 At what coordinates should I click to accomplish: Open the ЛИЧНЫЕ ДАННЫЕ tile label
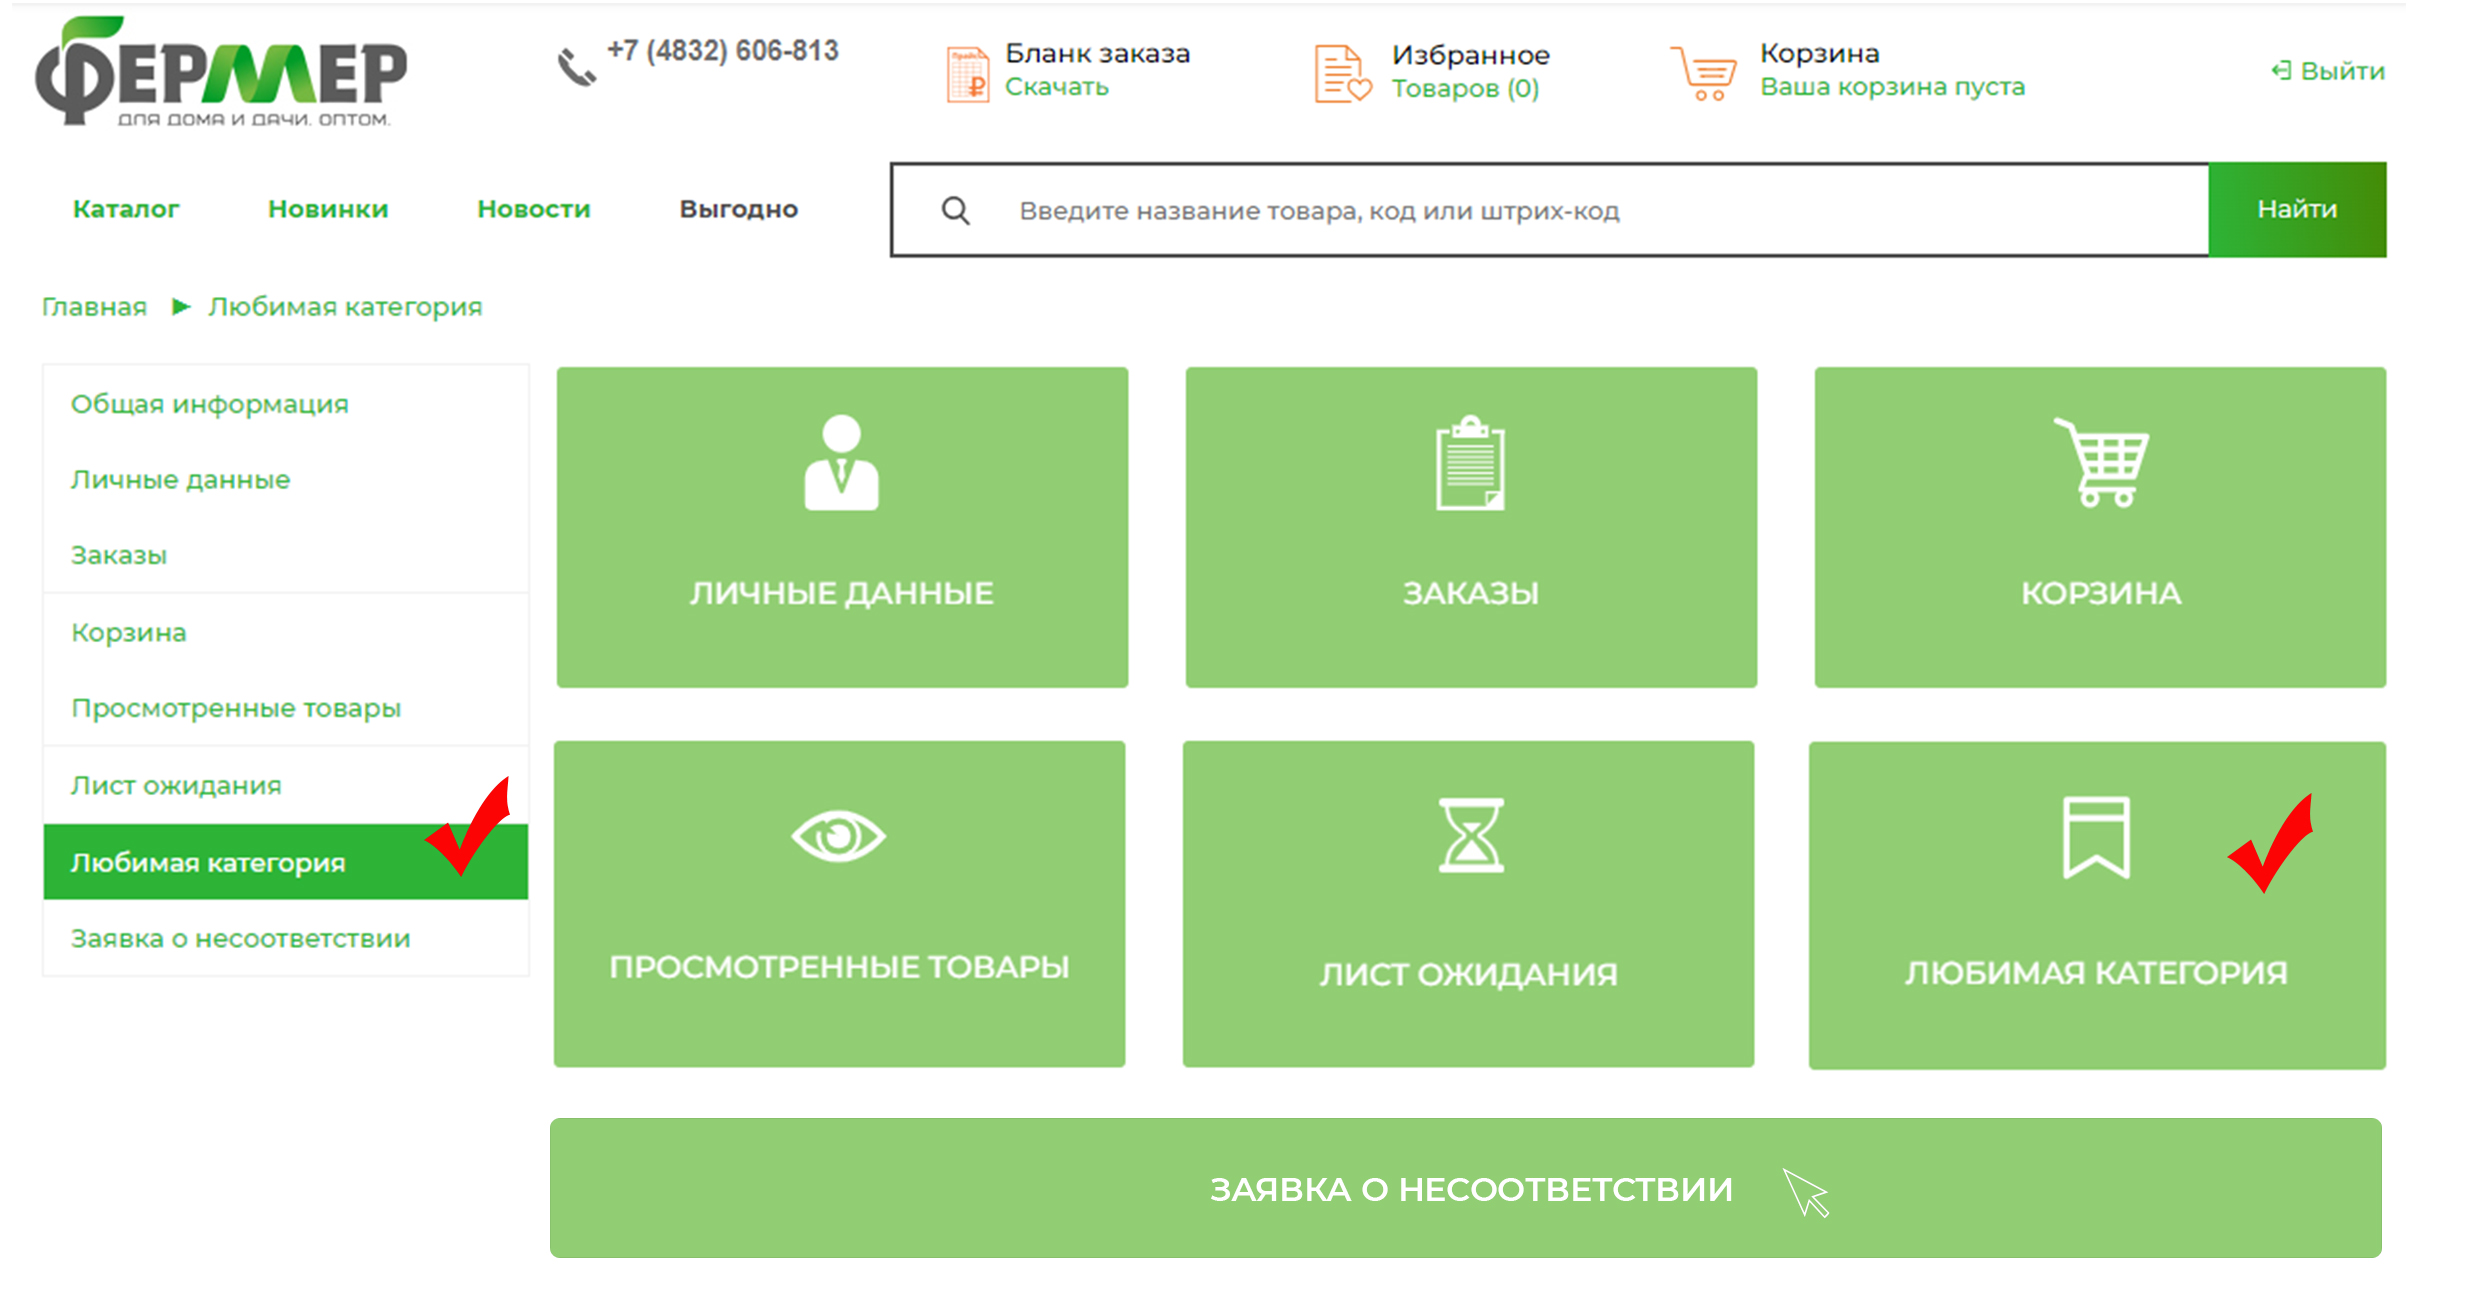coord(841,593)
